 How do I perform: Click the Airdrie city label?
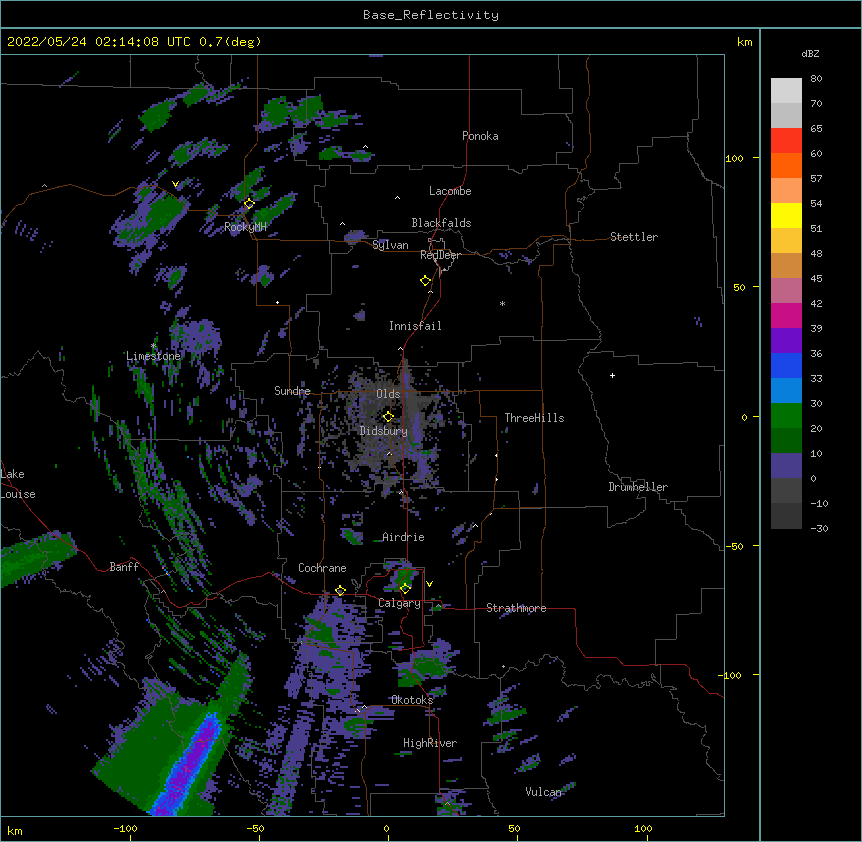pyautogui.click(x=403, y=537)
